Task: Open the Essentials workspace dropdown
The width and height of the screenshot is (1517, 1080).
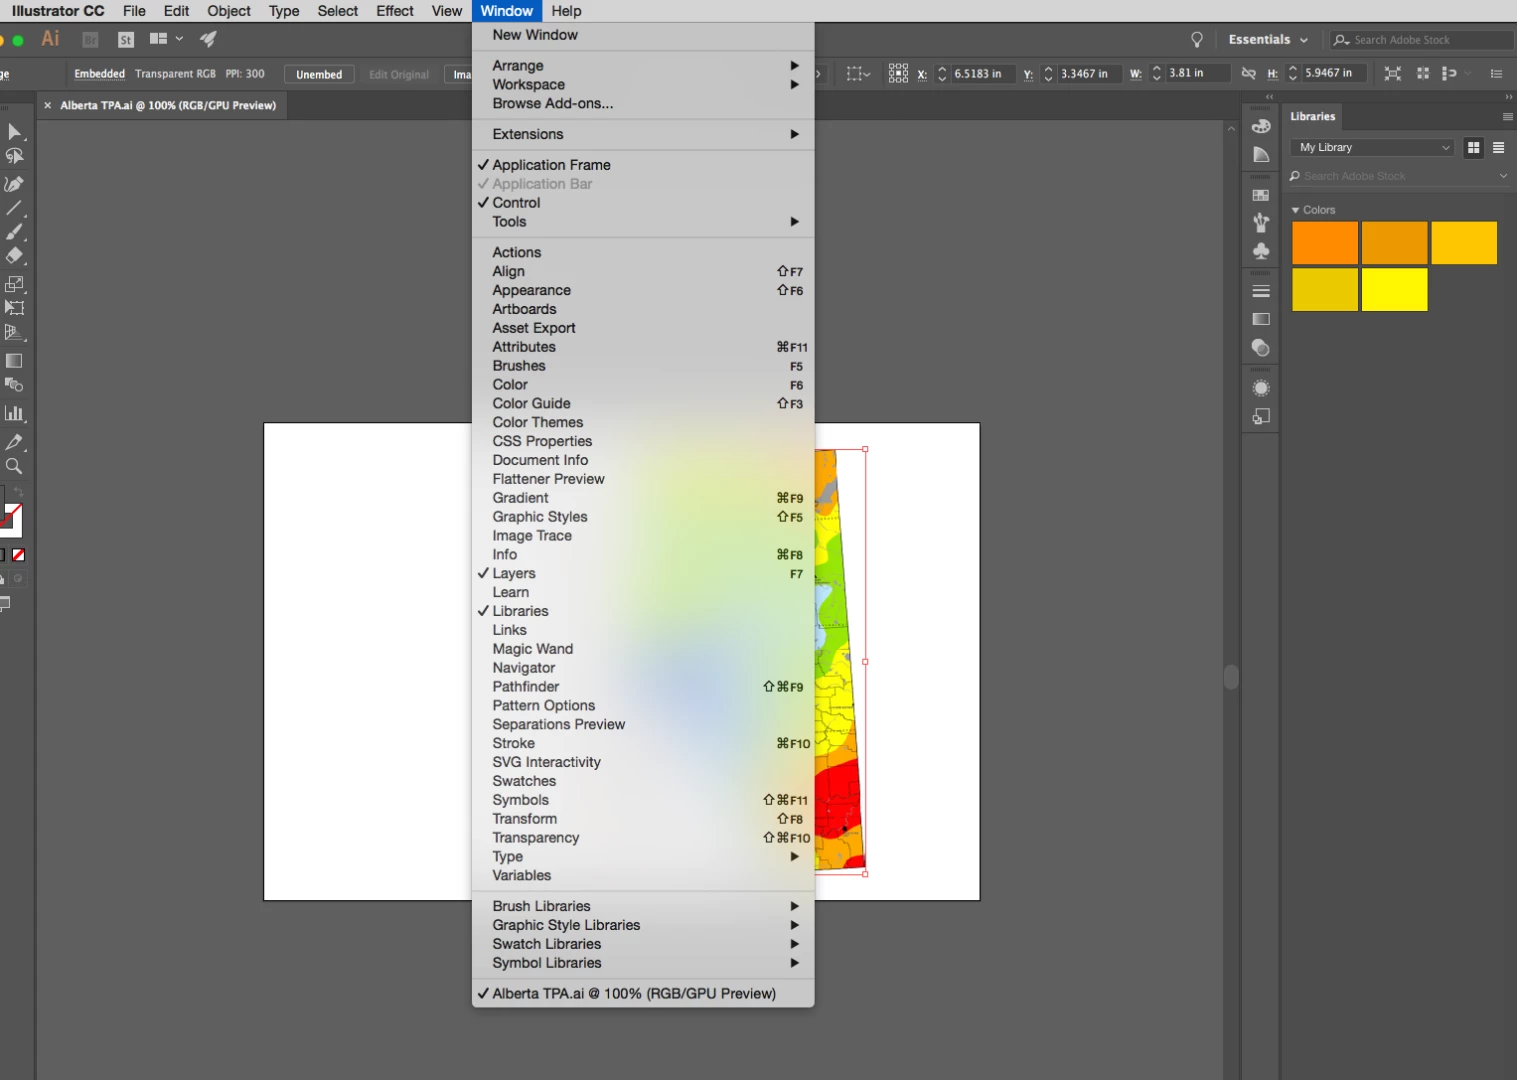Action: [1267, 40]
